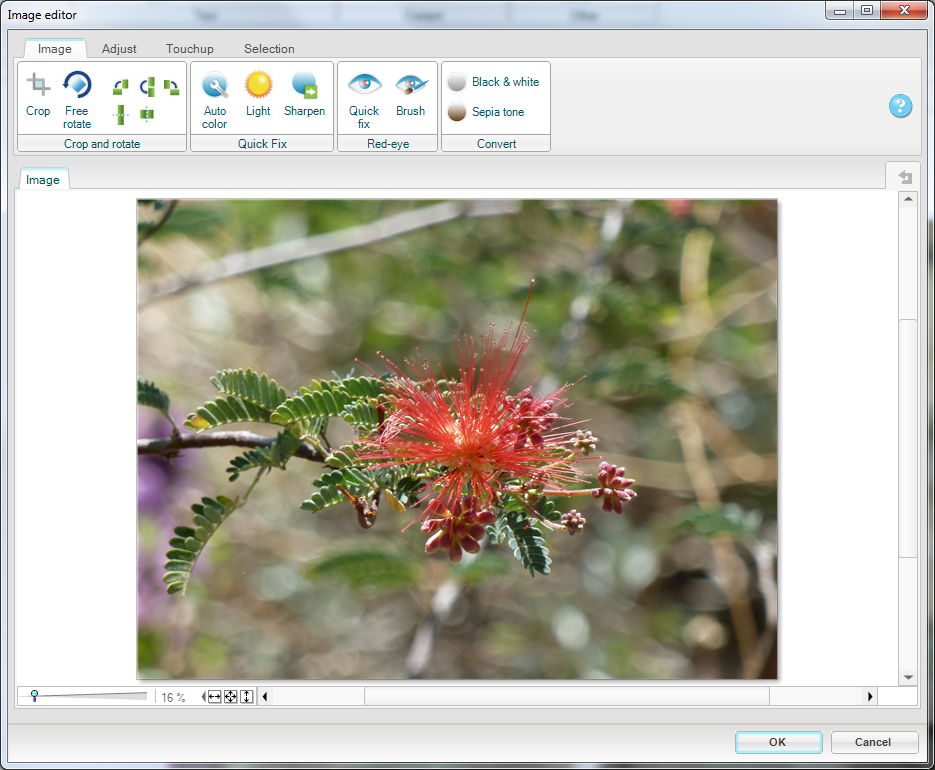Image resolution: width=935 pixels, height=770 pixels.
Task: Apply the Sharpen quick fix
Action: point(304,94)
